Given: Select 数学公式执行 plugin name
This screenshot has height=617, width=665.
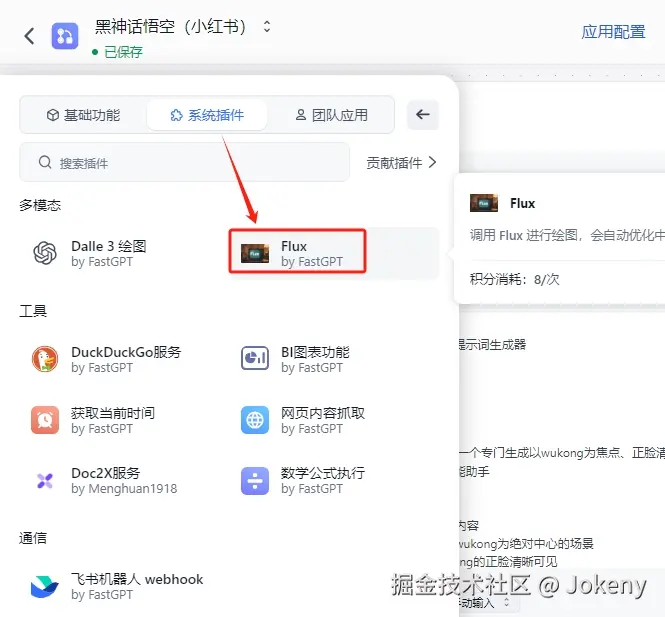Looking at the screenshot, I should click(323, 473).
